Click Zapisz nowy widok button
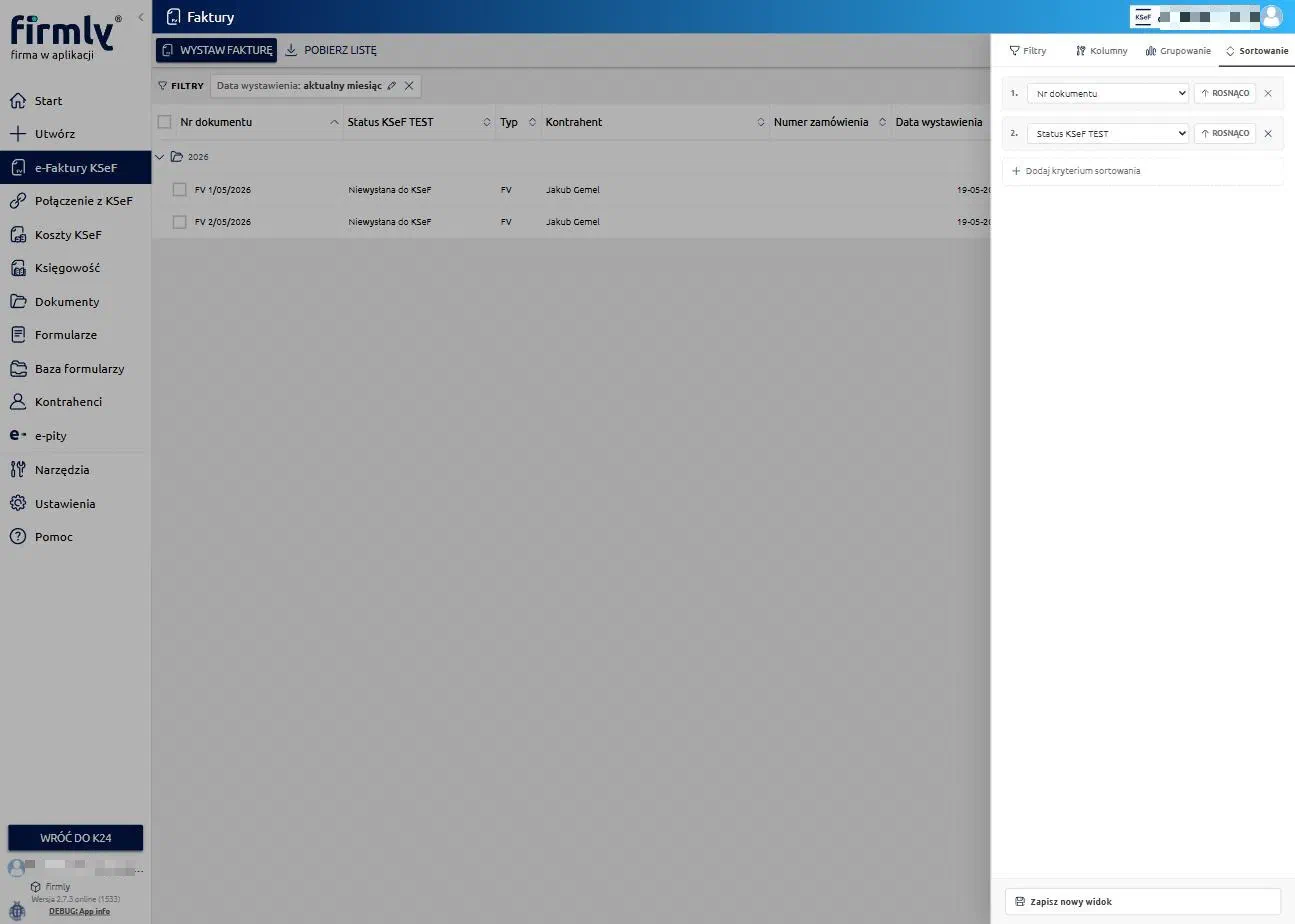1295x924 pixels. tap(1142, 901)
